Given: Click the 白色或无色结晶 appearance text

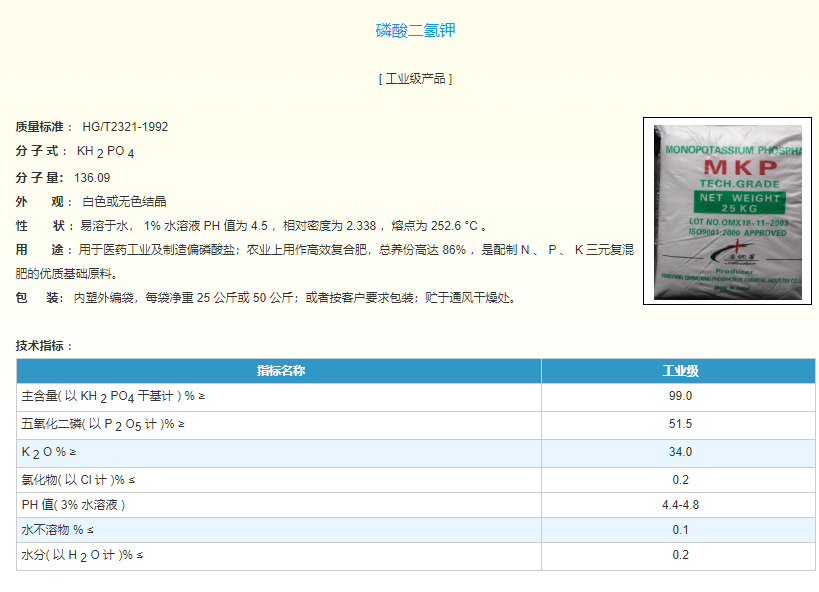Looking at the screenshot, I should coord(124,202).
